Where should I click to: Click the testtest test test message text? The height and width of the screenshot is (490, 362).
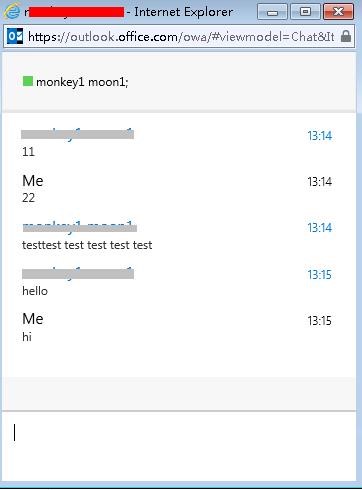[87, 245]
